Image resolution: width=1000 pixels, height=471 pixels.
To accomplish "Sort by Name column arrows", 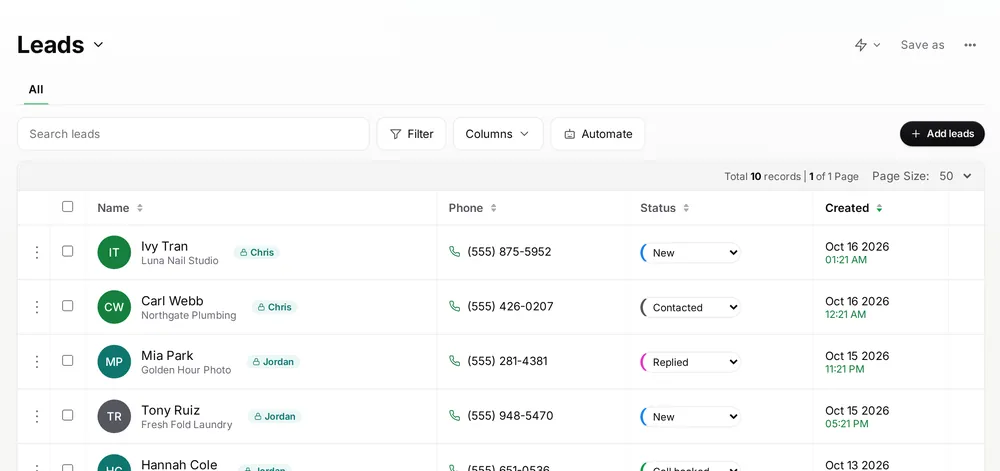I will [x=140, y=208].
